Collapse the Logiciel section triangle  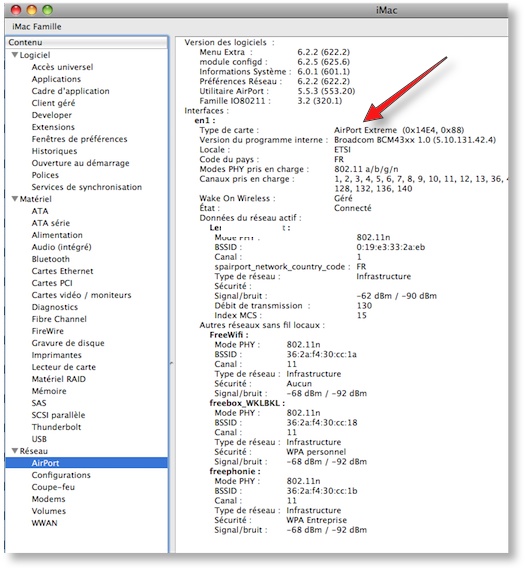click(15, 55)
